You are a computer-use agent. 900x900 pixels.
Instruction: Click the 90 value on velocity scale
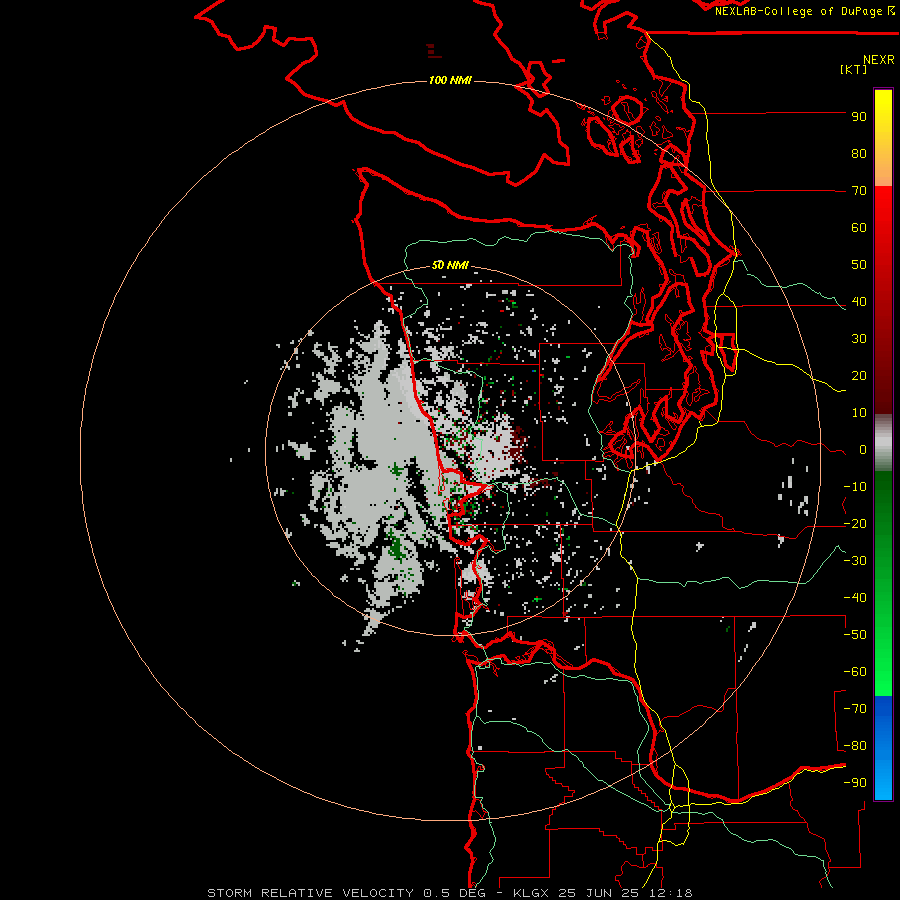pyautogui.click(x=859, y=117)
